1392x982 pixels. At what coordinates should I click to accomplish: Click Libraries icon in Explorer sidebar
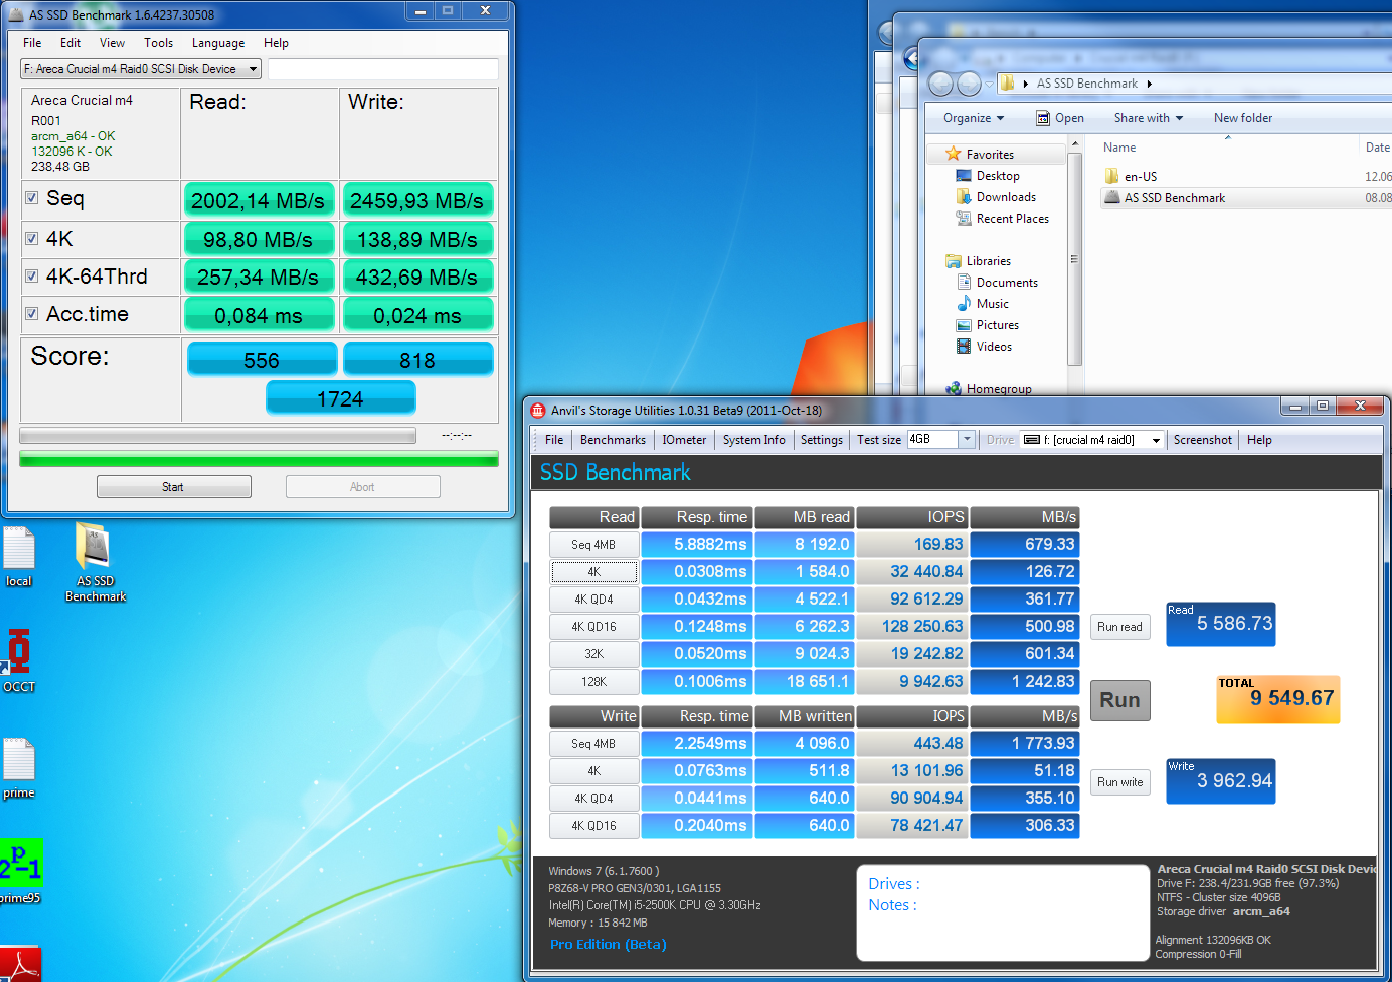pos(953,261)
